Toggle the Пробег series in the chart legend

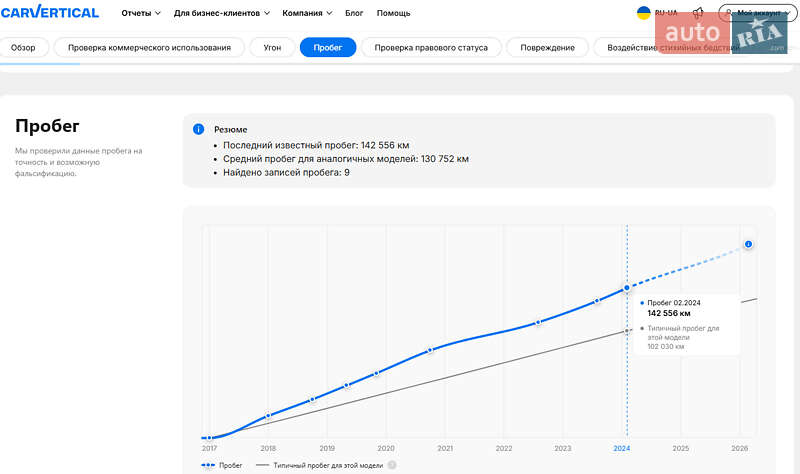[222, 465]
